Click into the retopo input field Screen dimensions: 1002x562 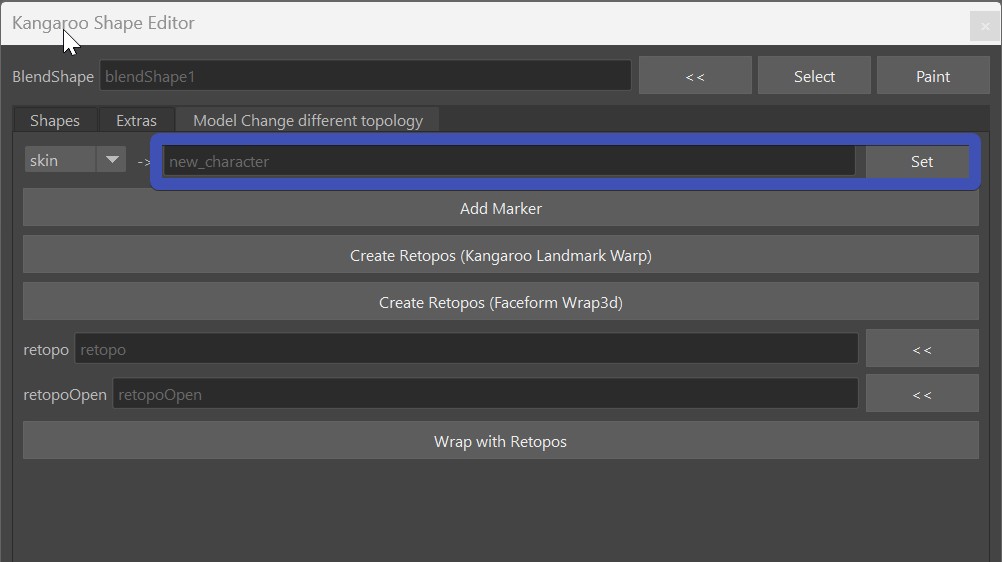(x=466, y=349)
